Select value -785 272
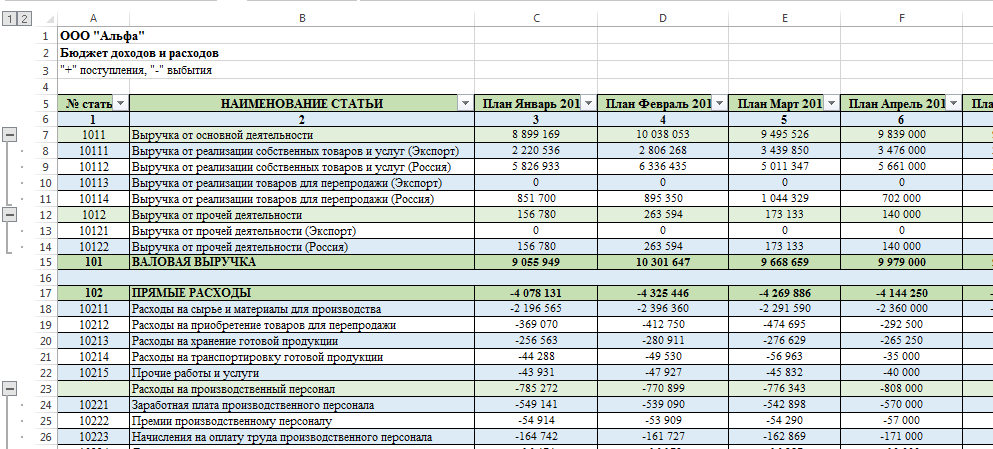The height and width of the screenshot is (449, 993). coord(536,389)
